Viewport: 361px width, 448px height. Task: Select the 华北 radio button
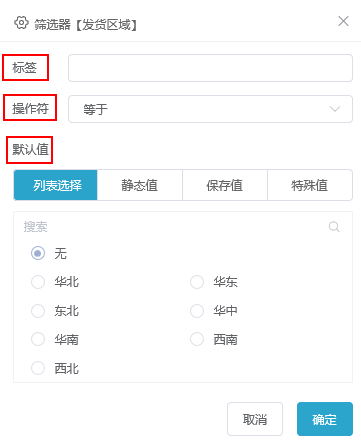coord(38,282)
